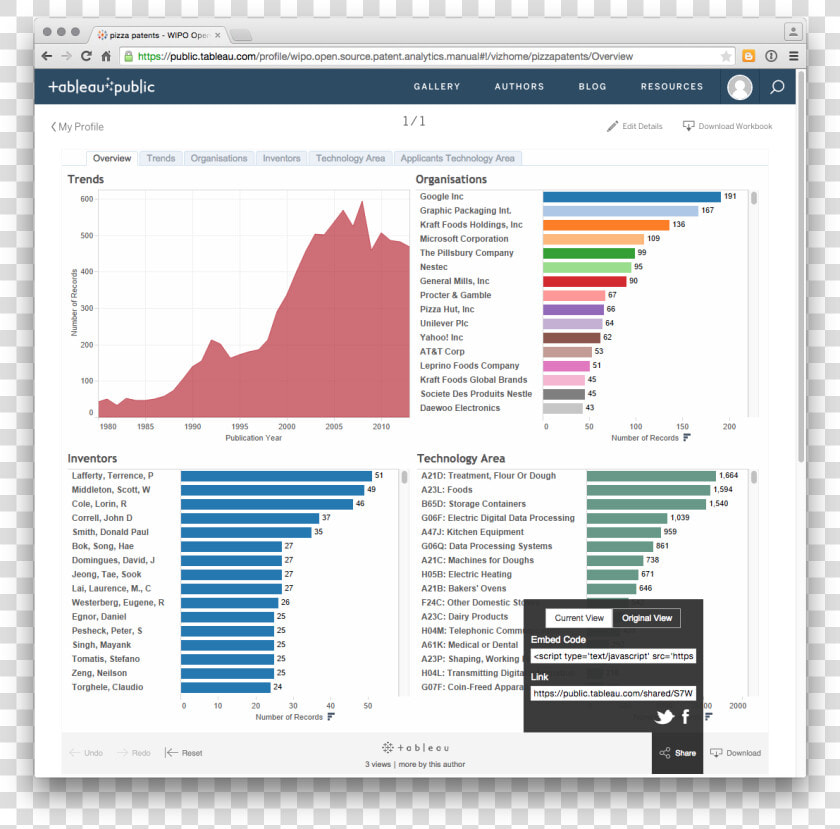Click the green padlock site security icon
840x829 pixels.
click(129, 56)
